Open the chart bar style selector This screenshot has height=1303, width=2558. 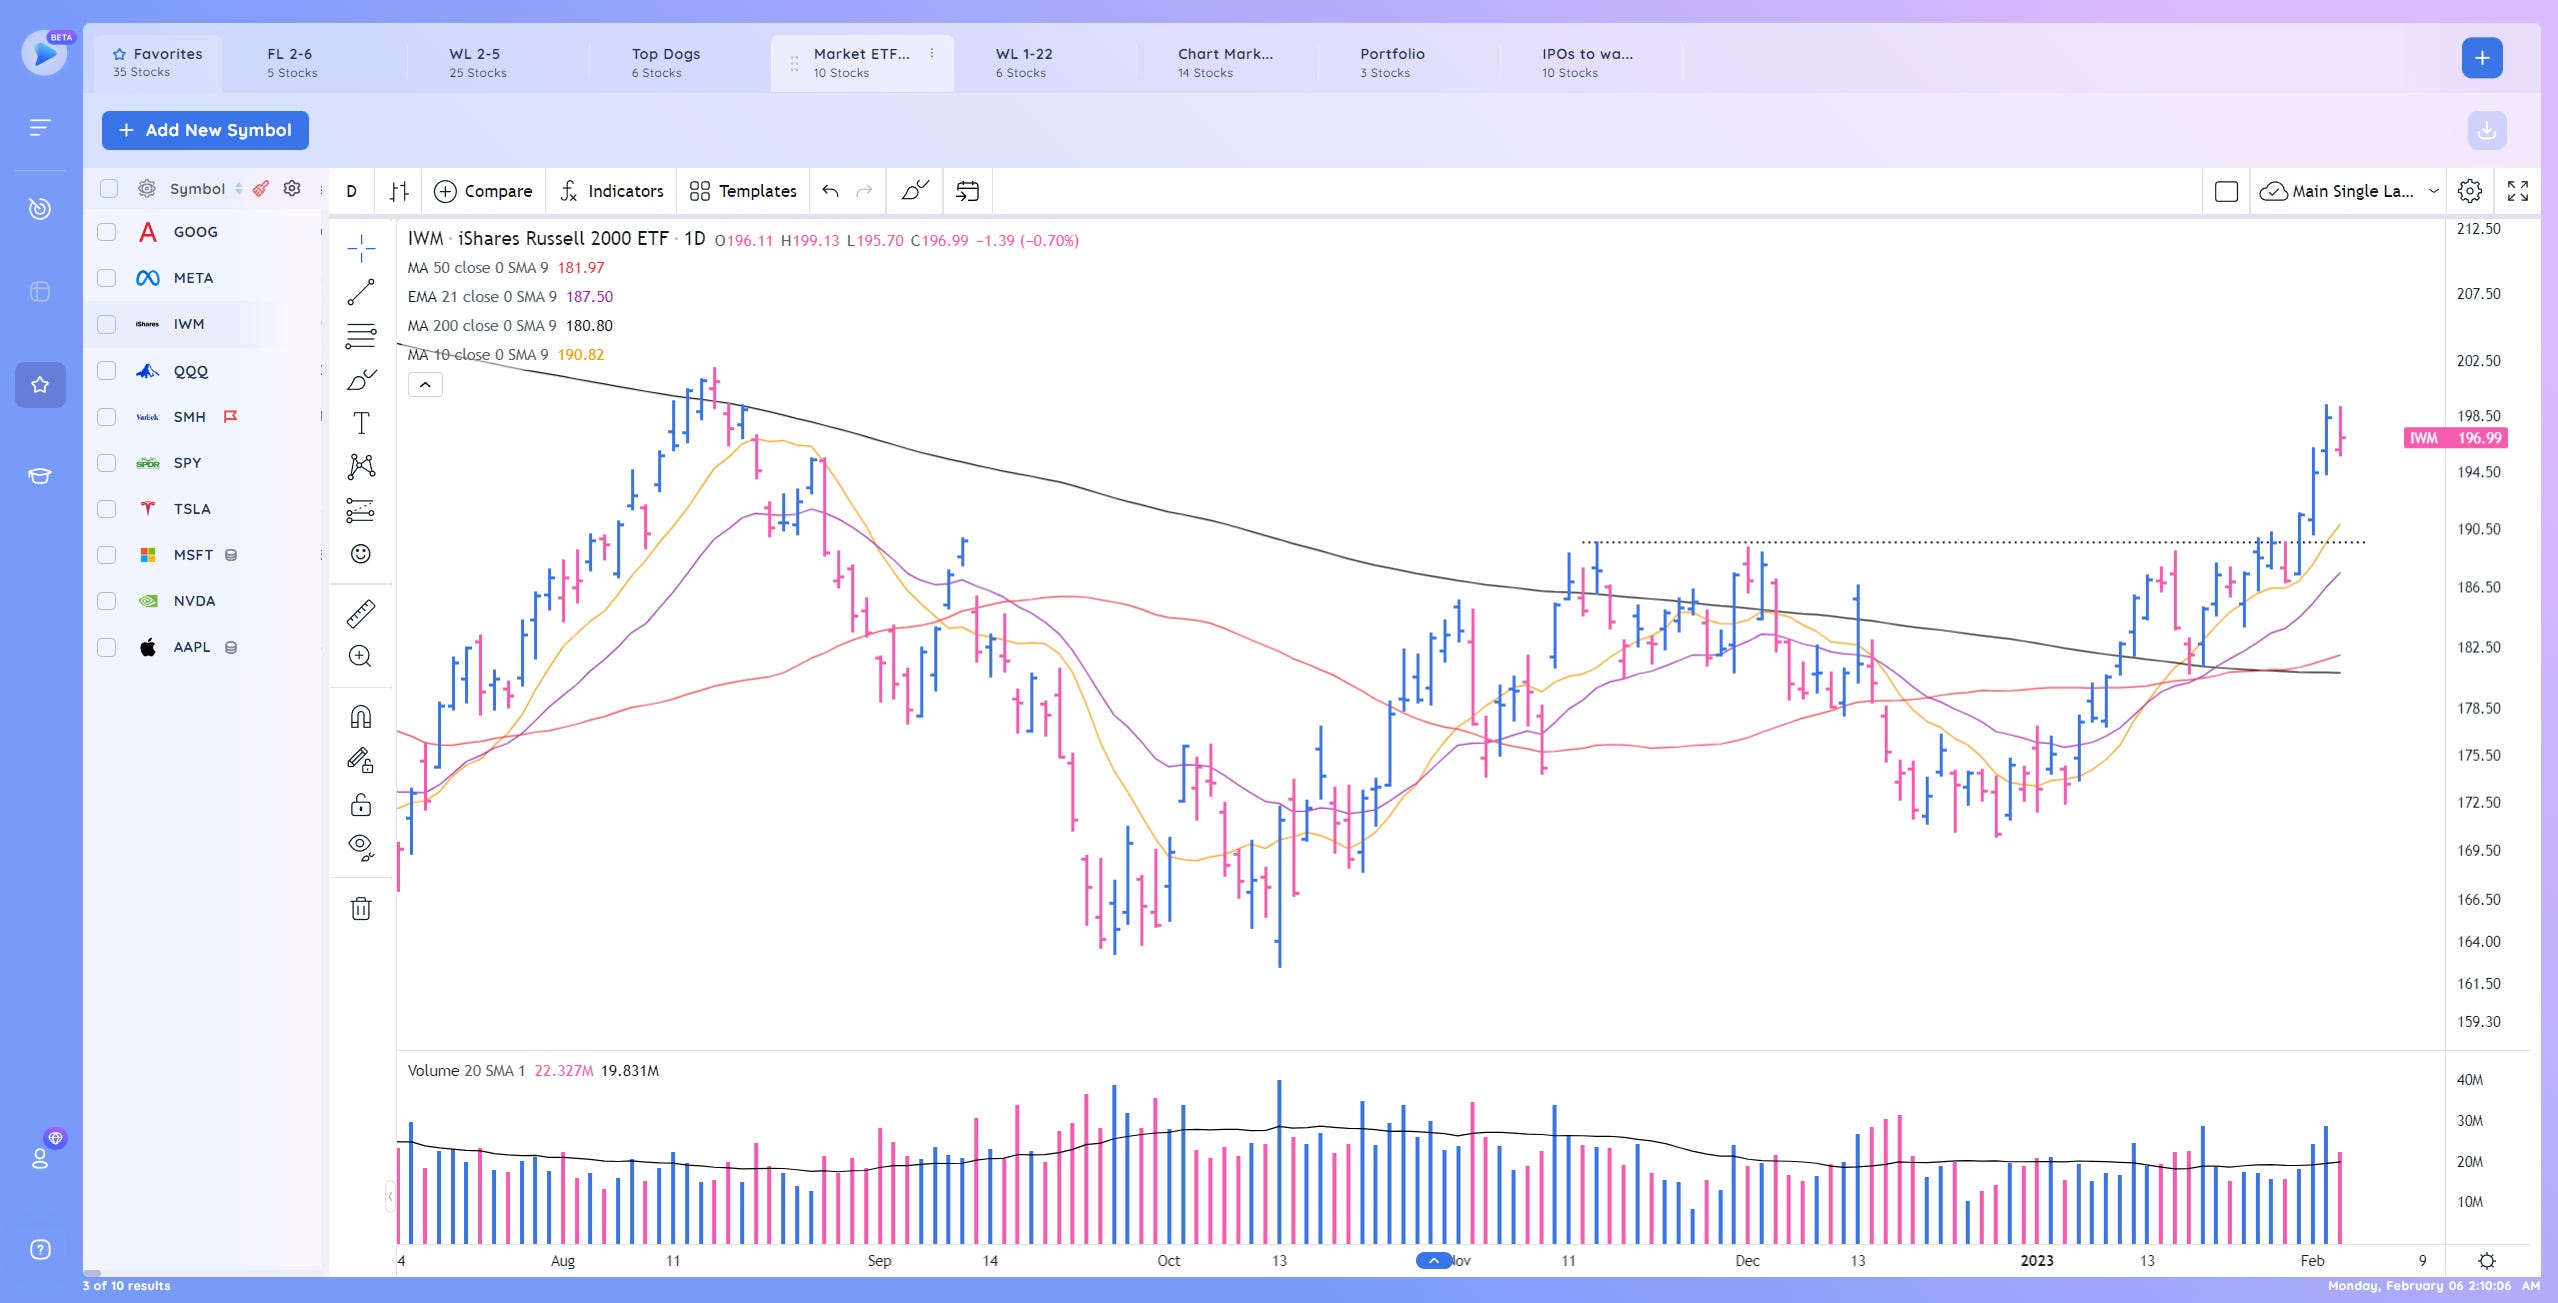[399, 191]
